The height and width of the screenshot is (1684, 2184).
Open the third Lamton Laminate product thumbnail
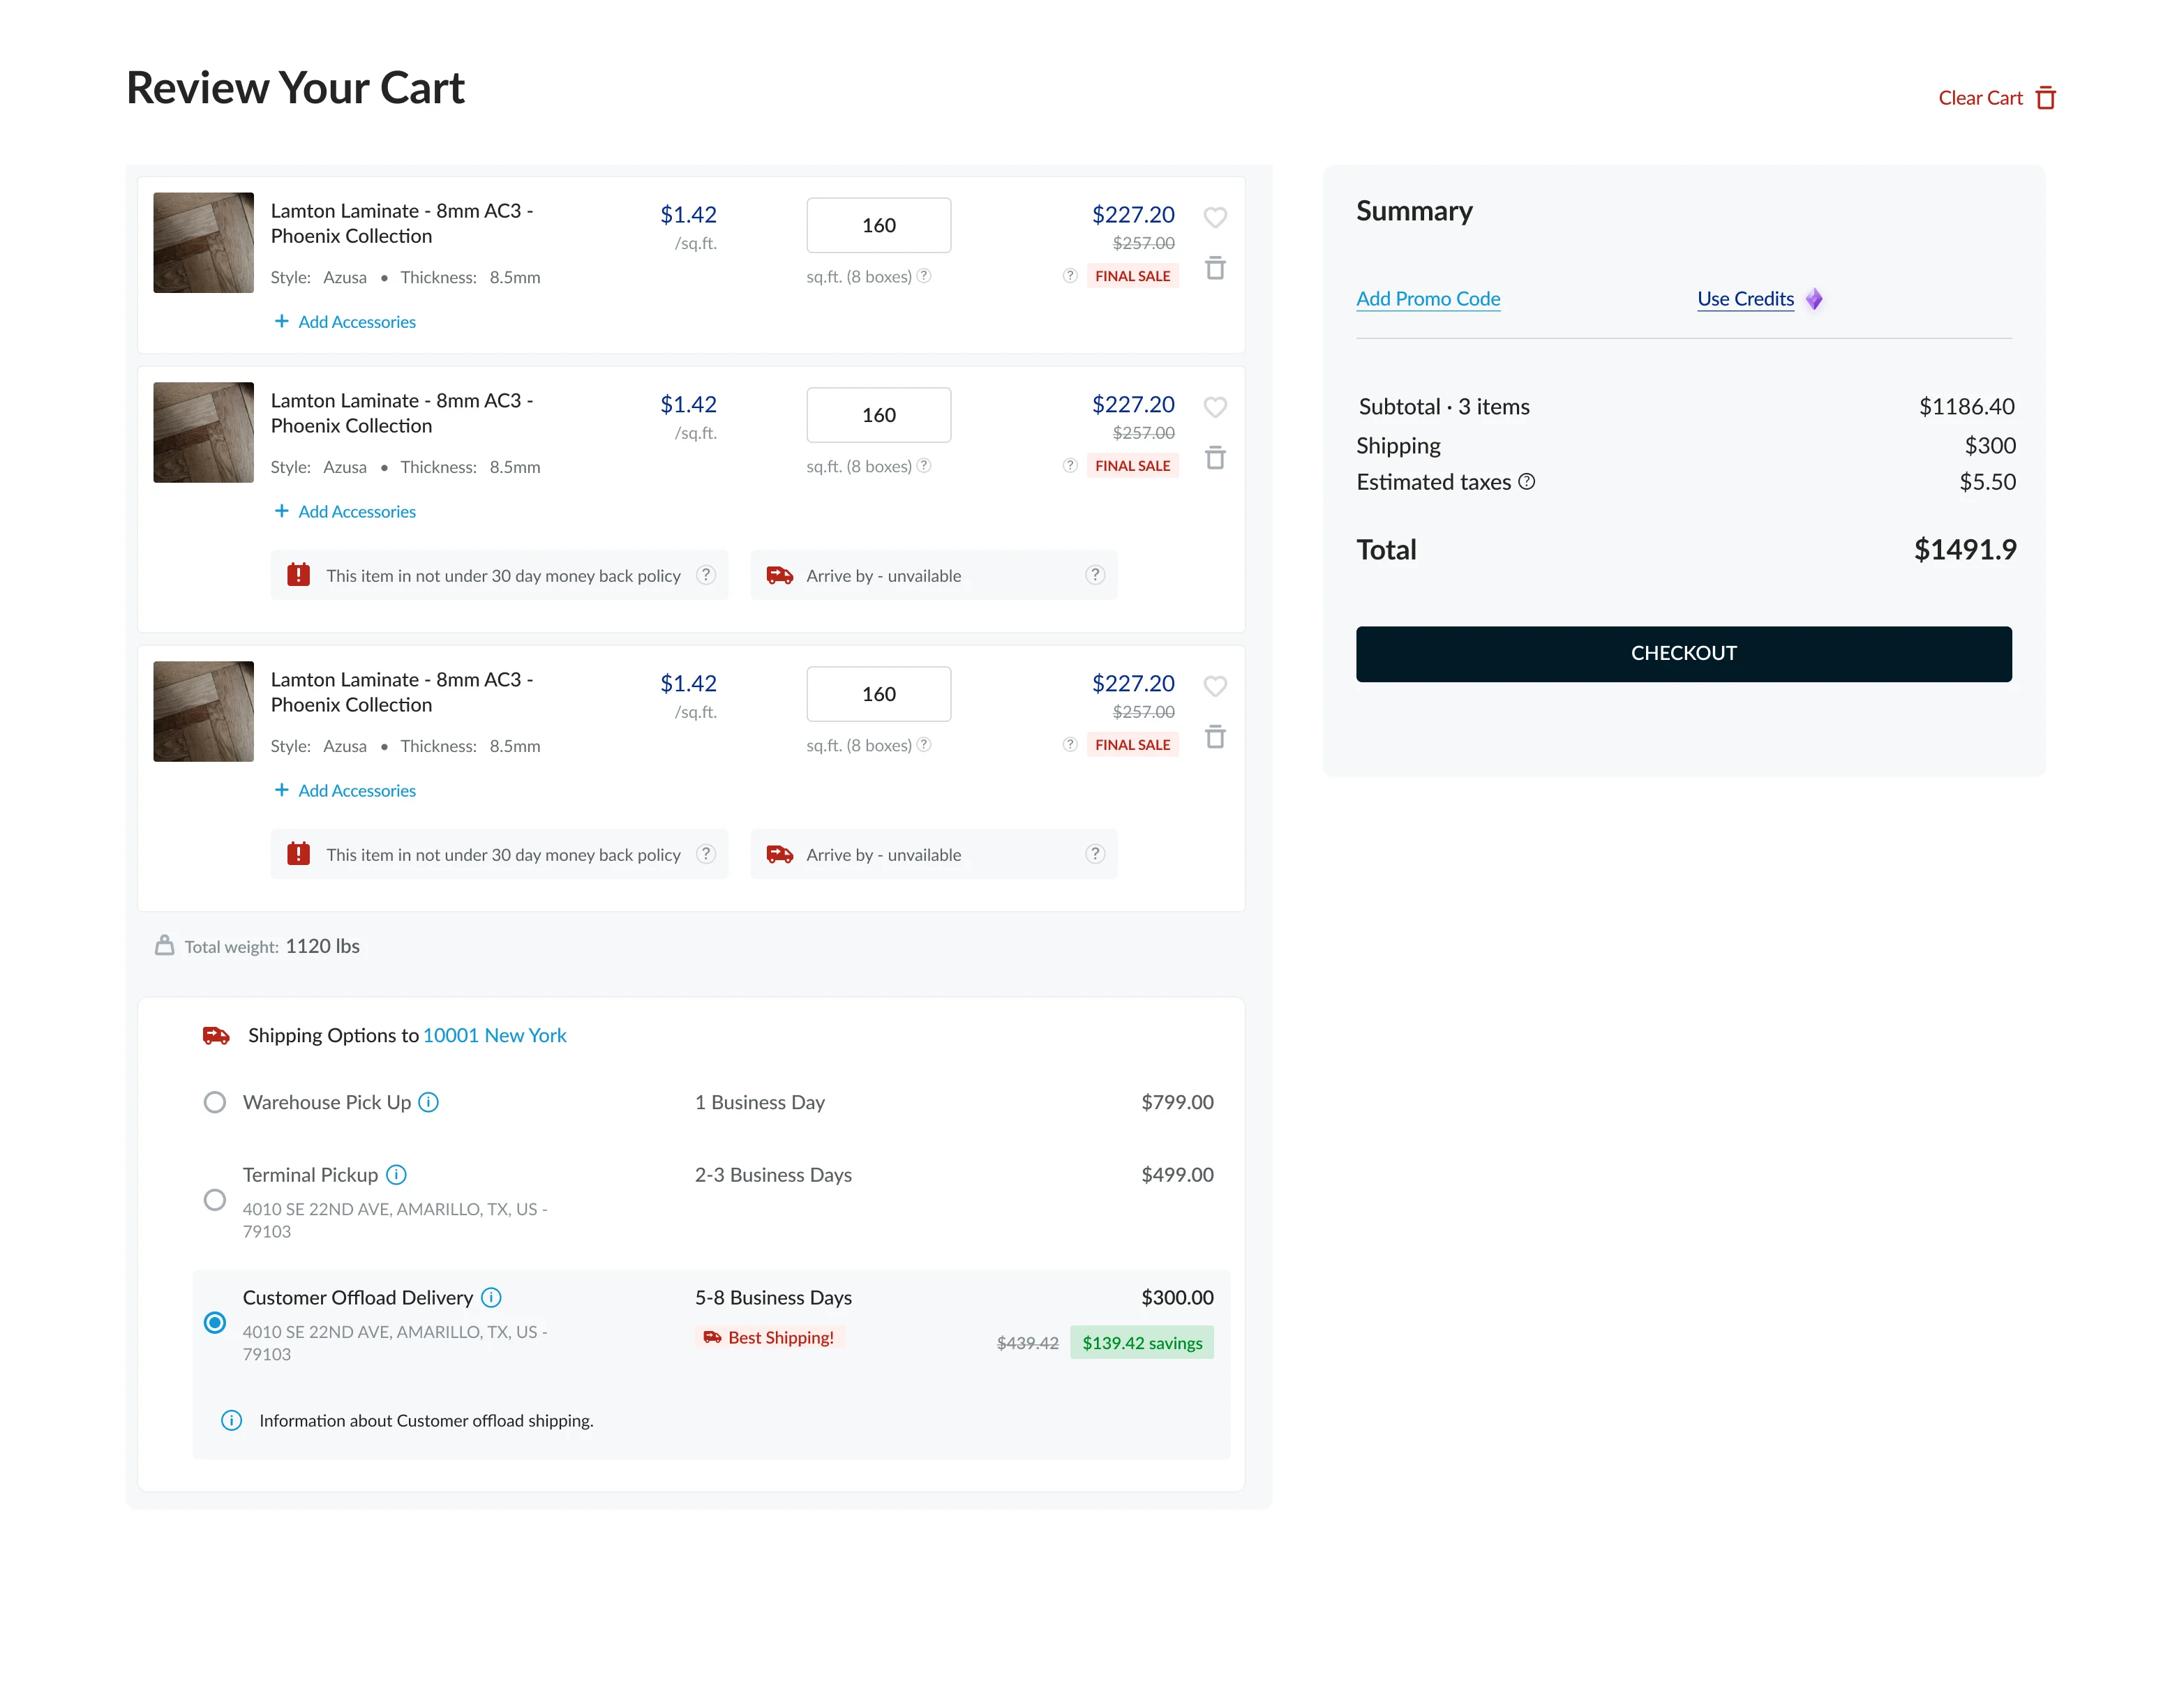click(x=204, y=712)
